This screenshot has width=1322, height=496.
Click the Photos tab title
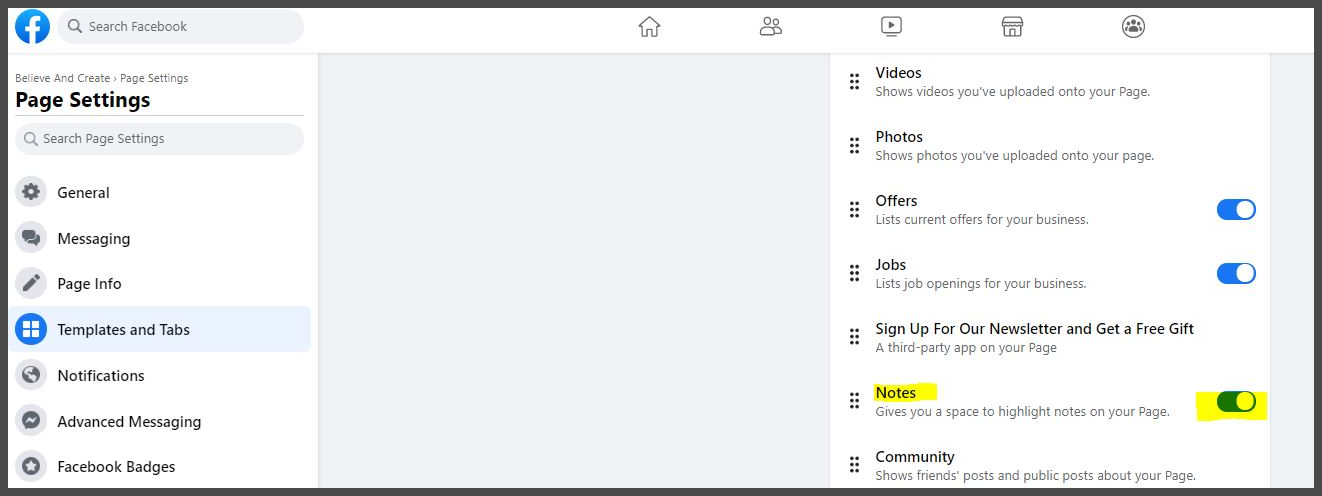click(899, 137)
